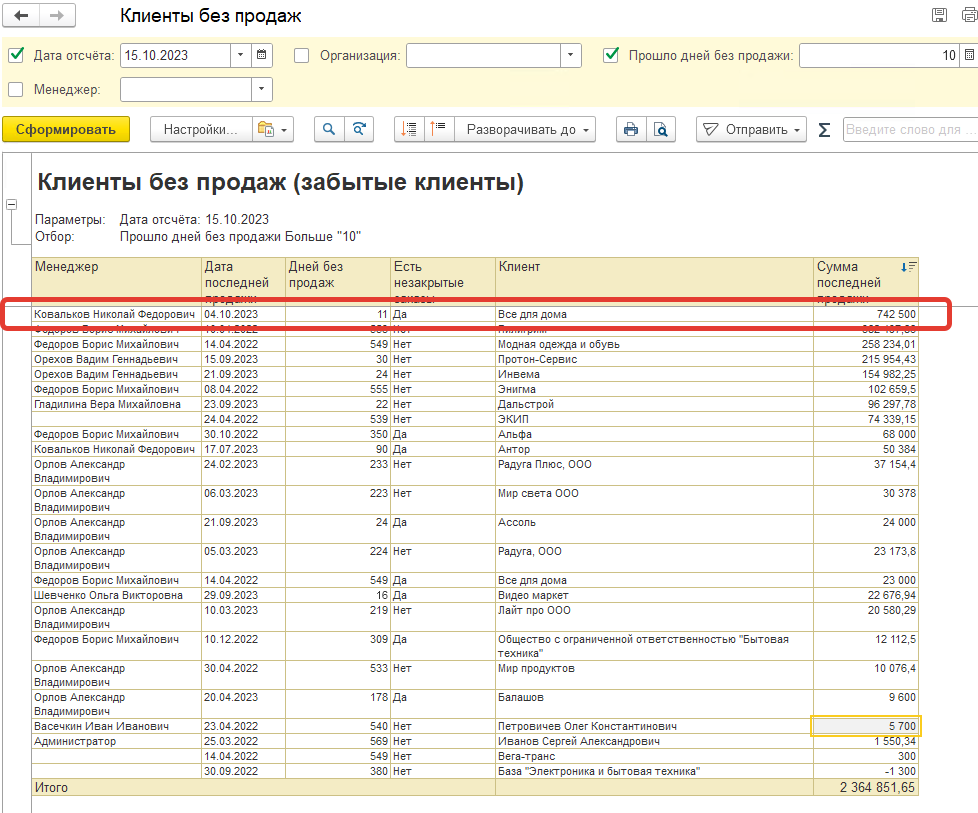Collapse all groups icon in toolbar

coord(409,129)
